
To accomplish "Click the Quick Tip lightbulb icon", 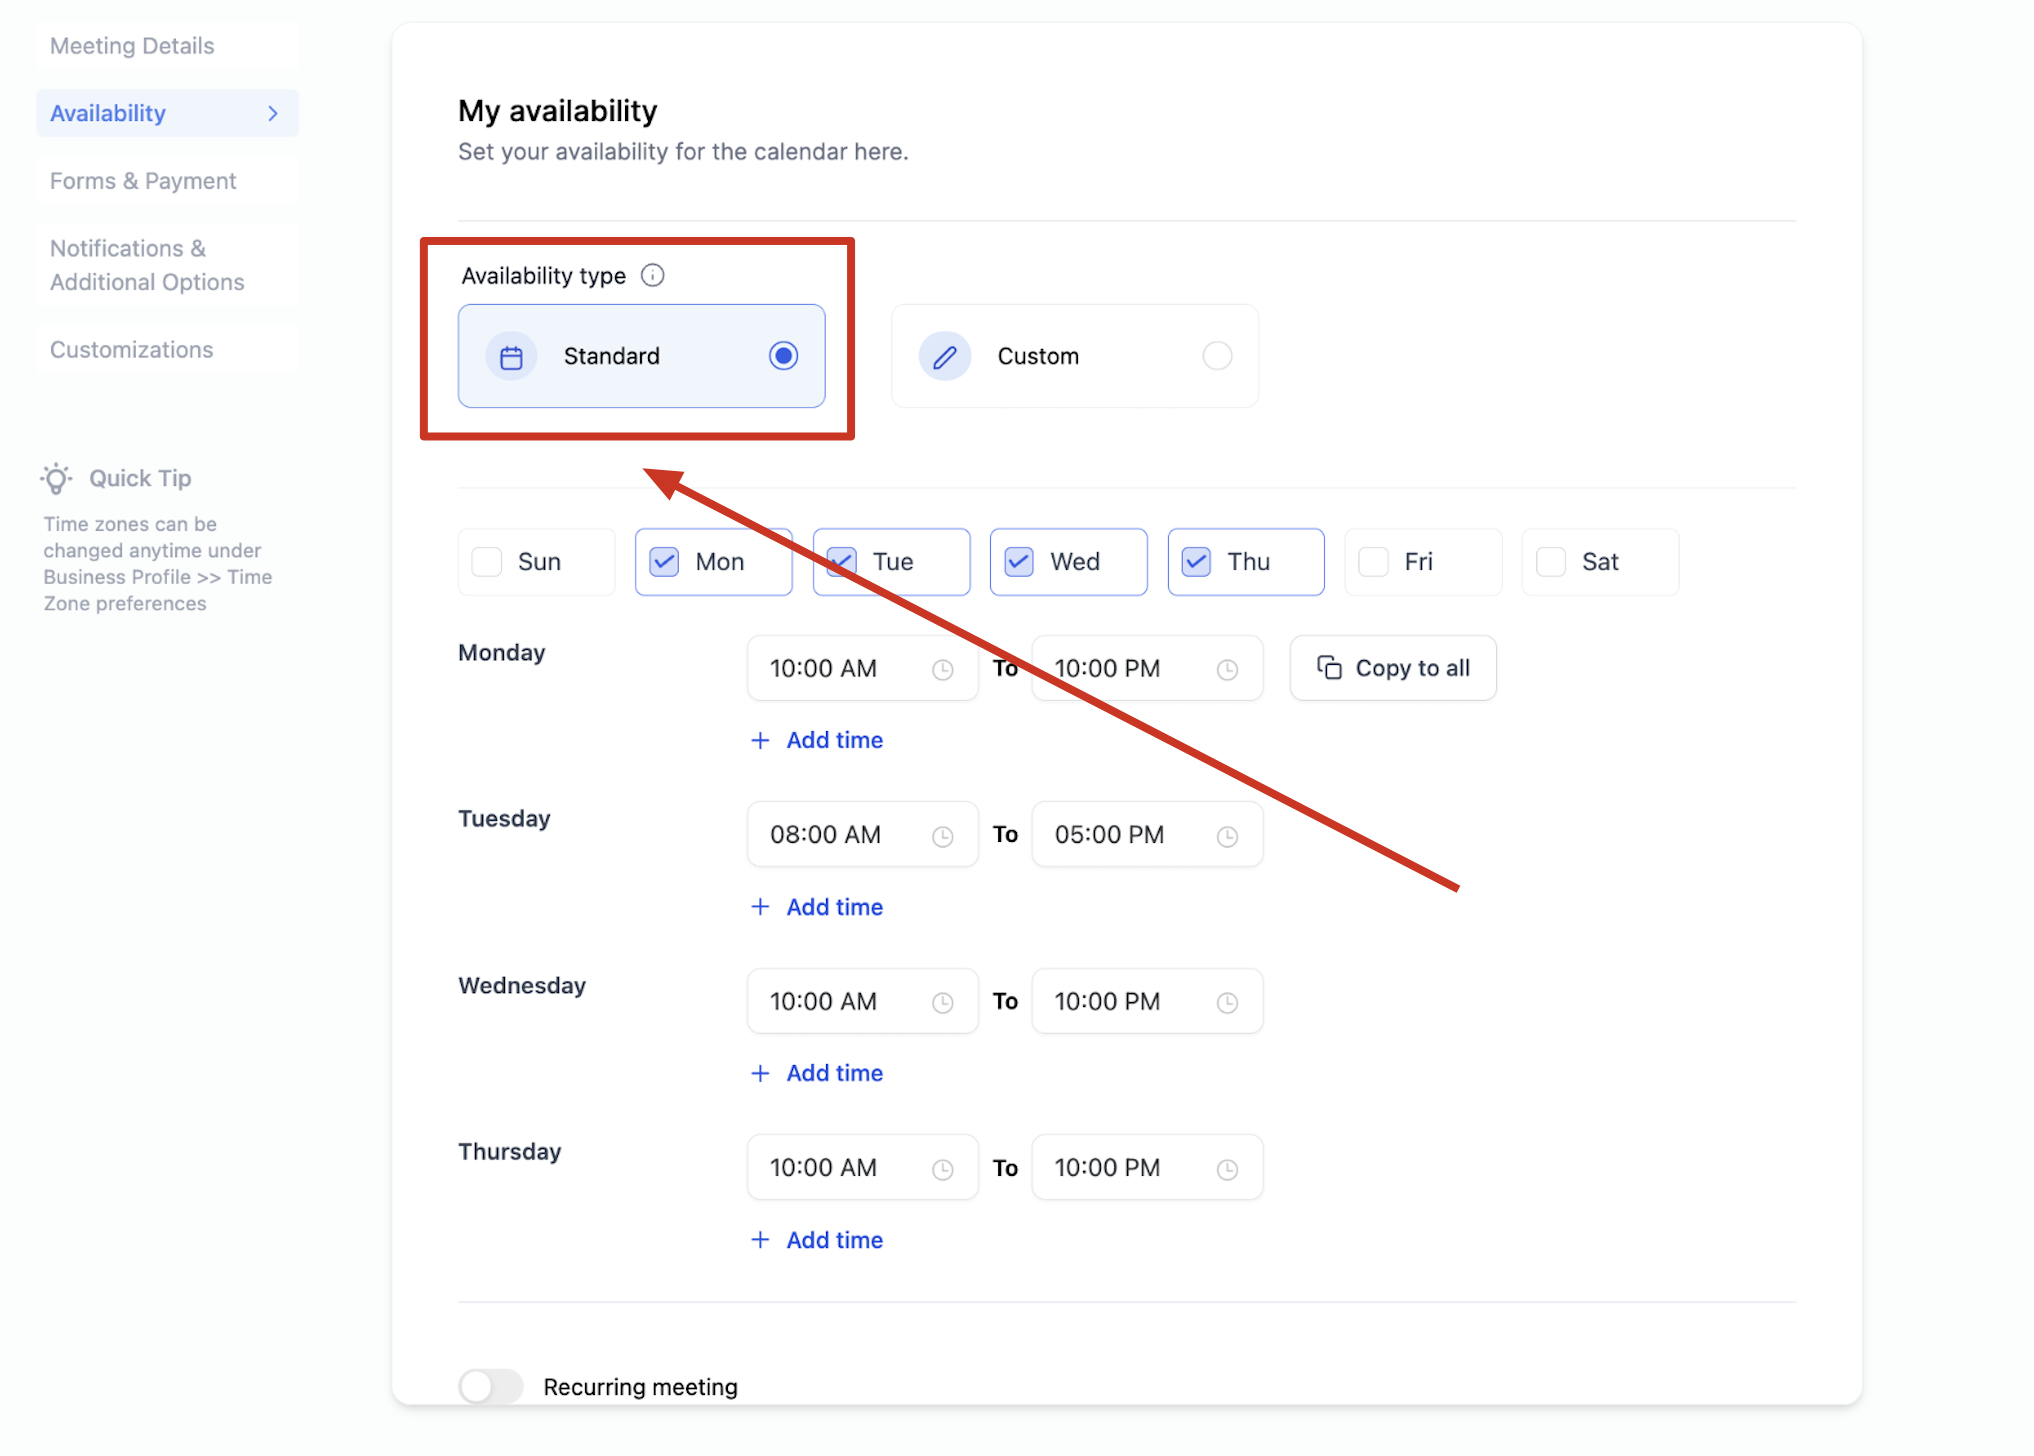I will coord(57,479).
